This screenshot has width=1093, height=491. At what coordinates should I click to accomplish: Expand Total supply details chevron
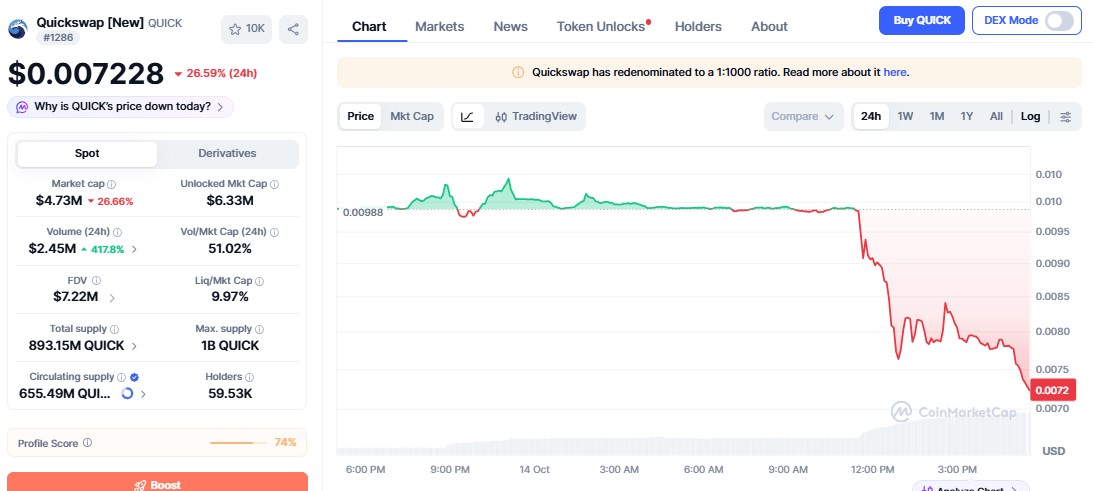(x=135, y=346)
